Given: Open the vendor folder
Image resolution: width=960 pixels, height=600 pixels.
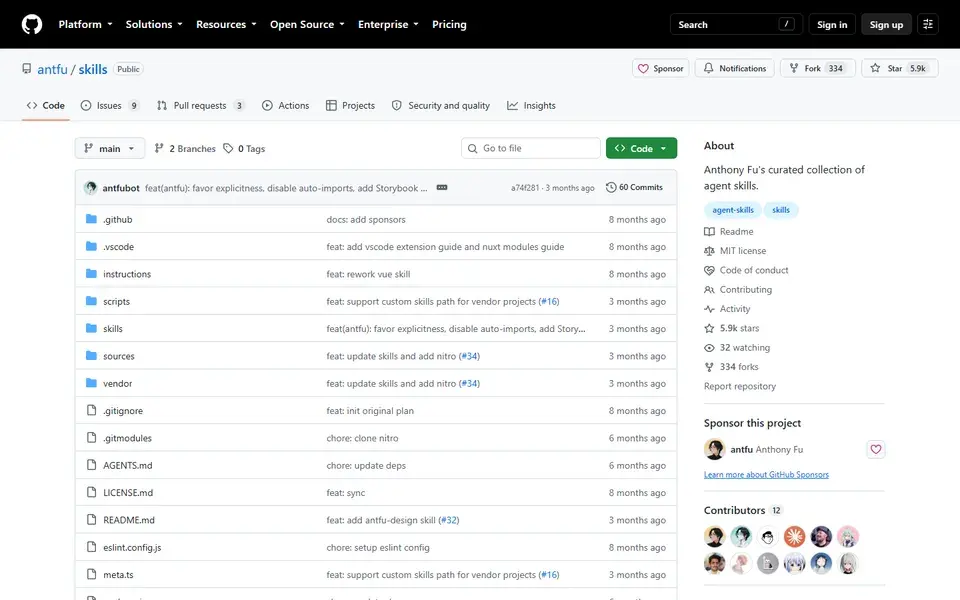Looking at the screenshot, I should (x=118, y=384).
